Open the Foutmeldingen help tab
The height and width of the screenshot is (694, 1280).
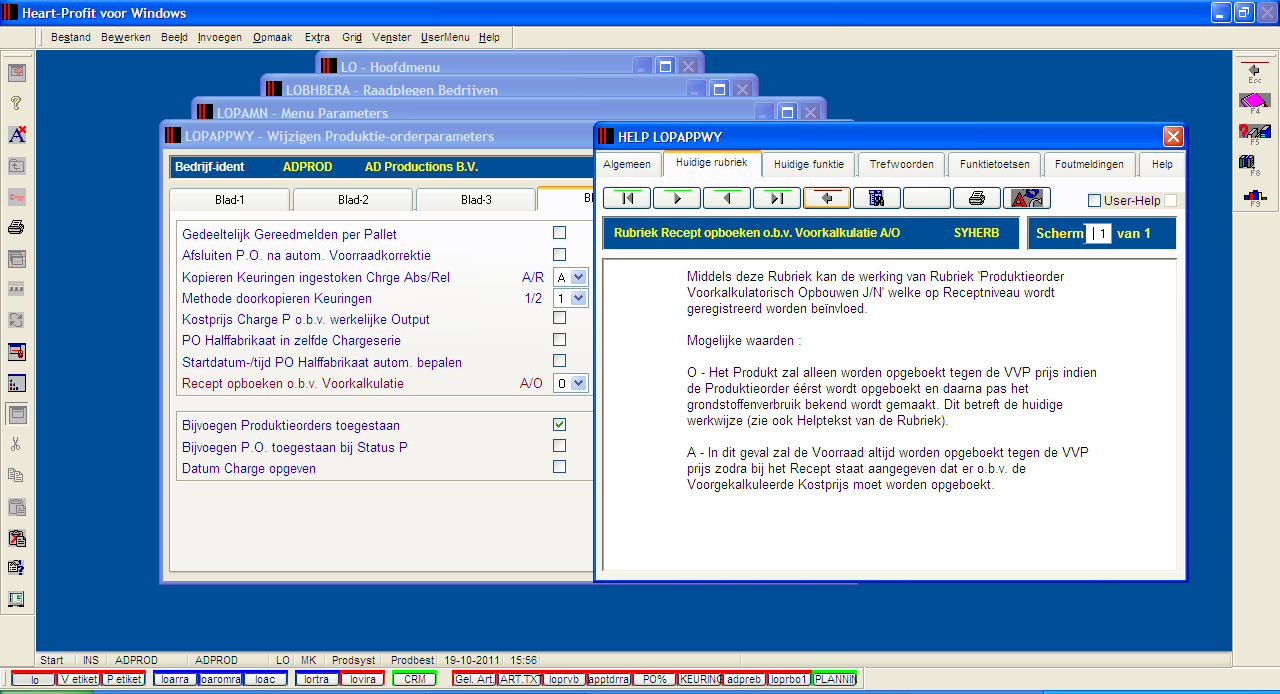[1090, 164]
